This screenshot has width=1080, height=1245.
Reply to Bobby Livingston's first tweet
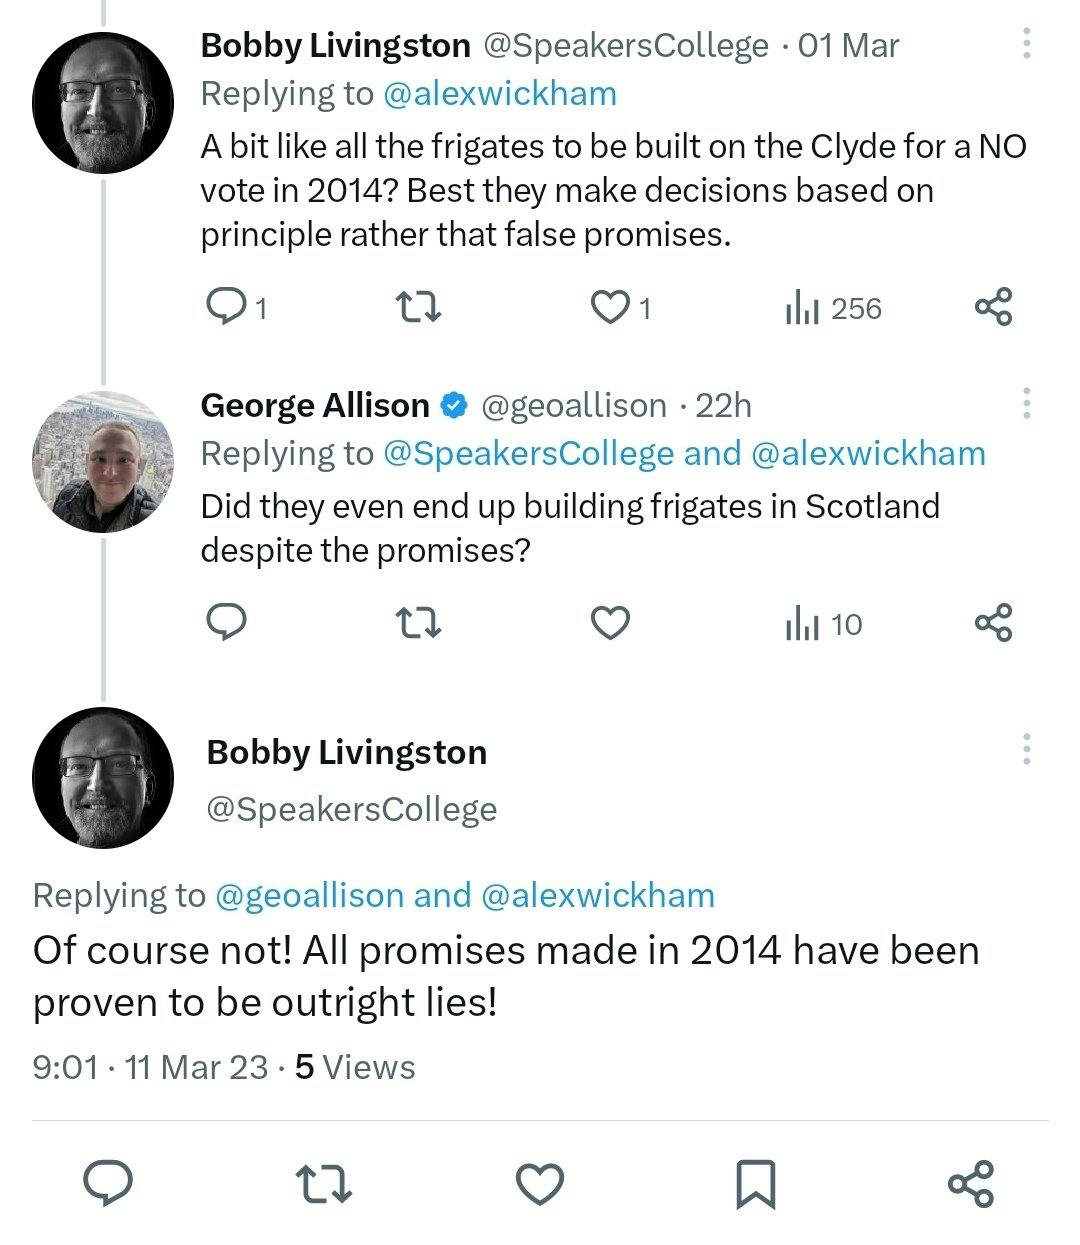(x=226, y=307)
